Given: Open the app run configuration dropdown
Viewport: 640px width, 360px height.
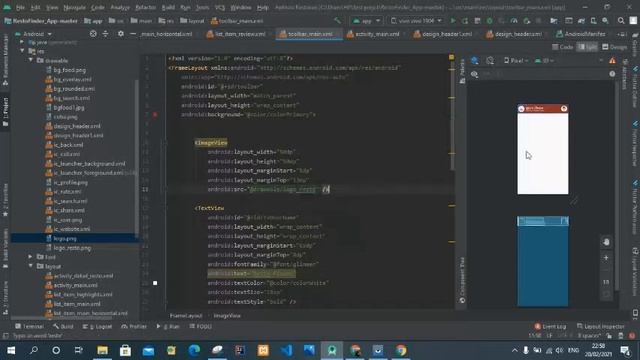Looking at the screenshot, I should (367, 20).
